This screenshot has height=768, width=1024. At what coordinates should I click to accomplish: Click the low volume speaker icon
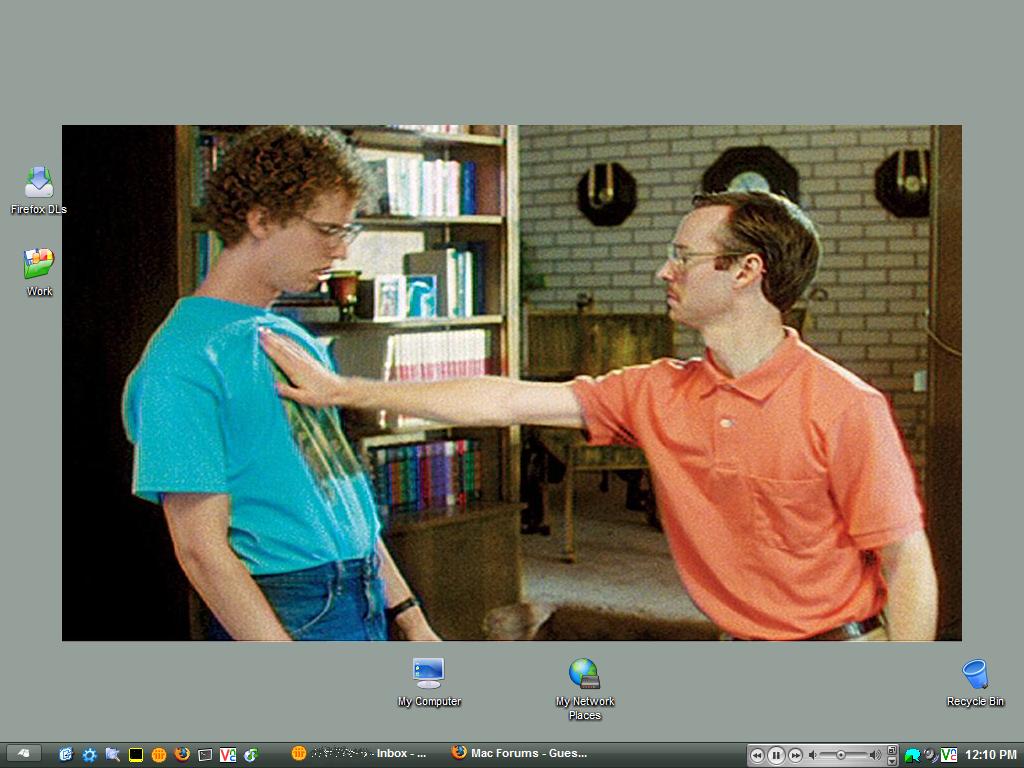click(812, 755)
